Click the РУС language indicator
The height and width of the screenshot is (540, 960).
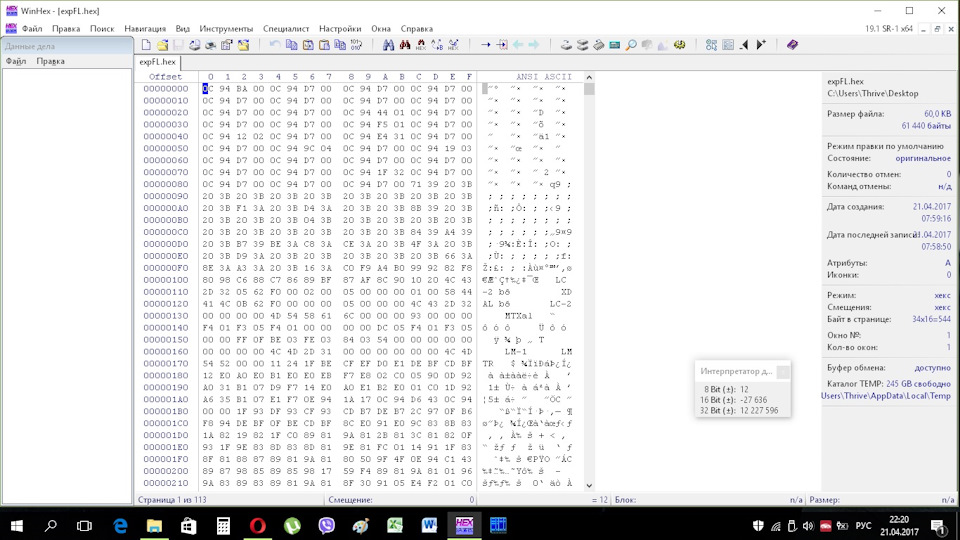(x=863, y=525)
